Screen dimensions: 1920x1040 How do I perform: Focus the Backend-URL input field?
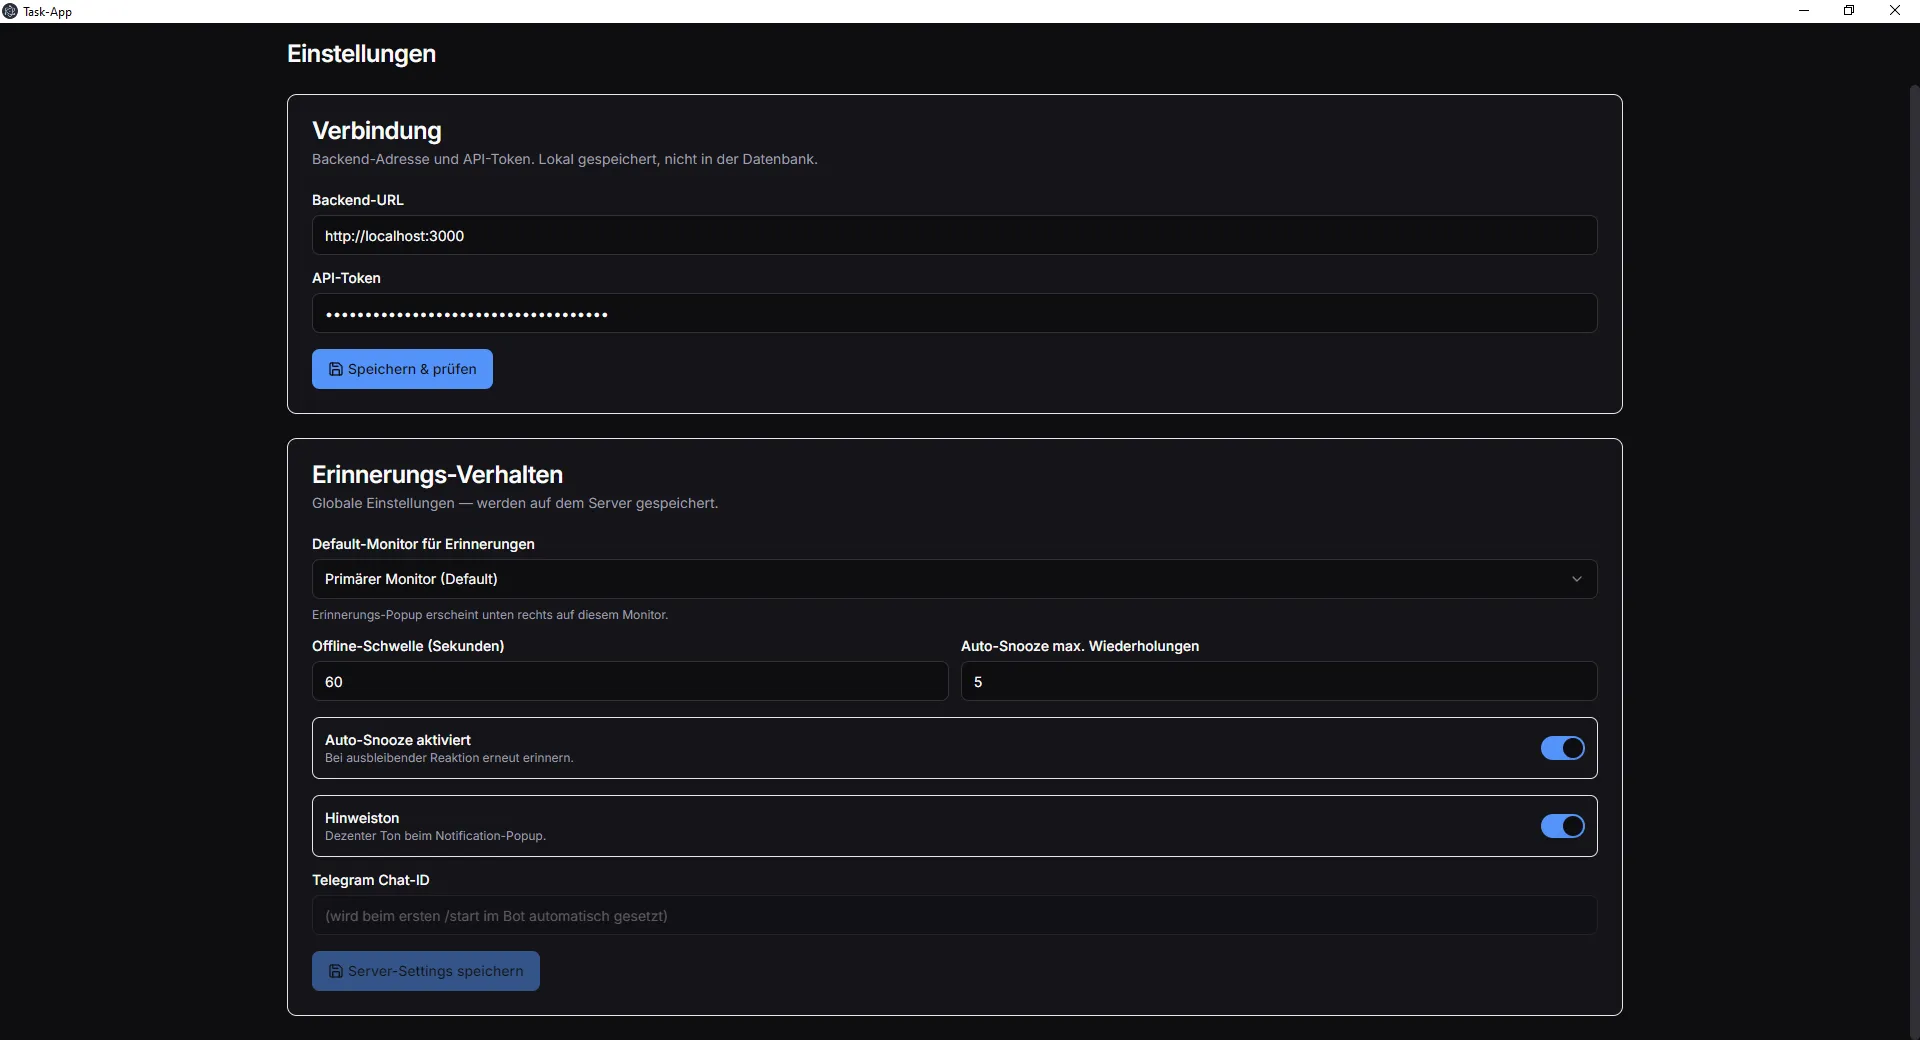(x=954, y=236)
